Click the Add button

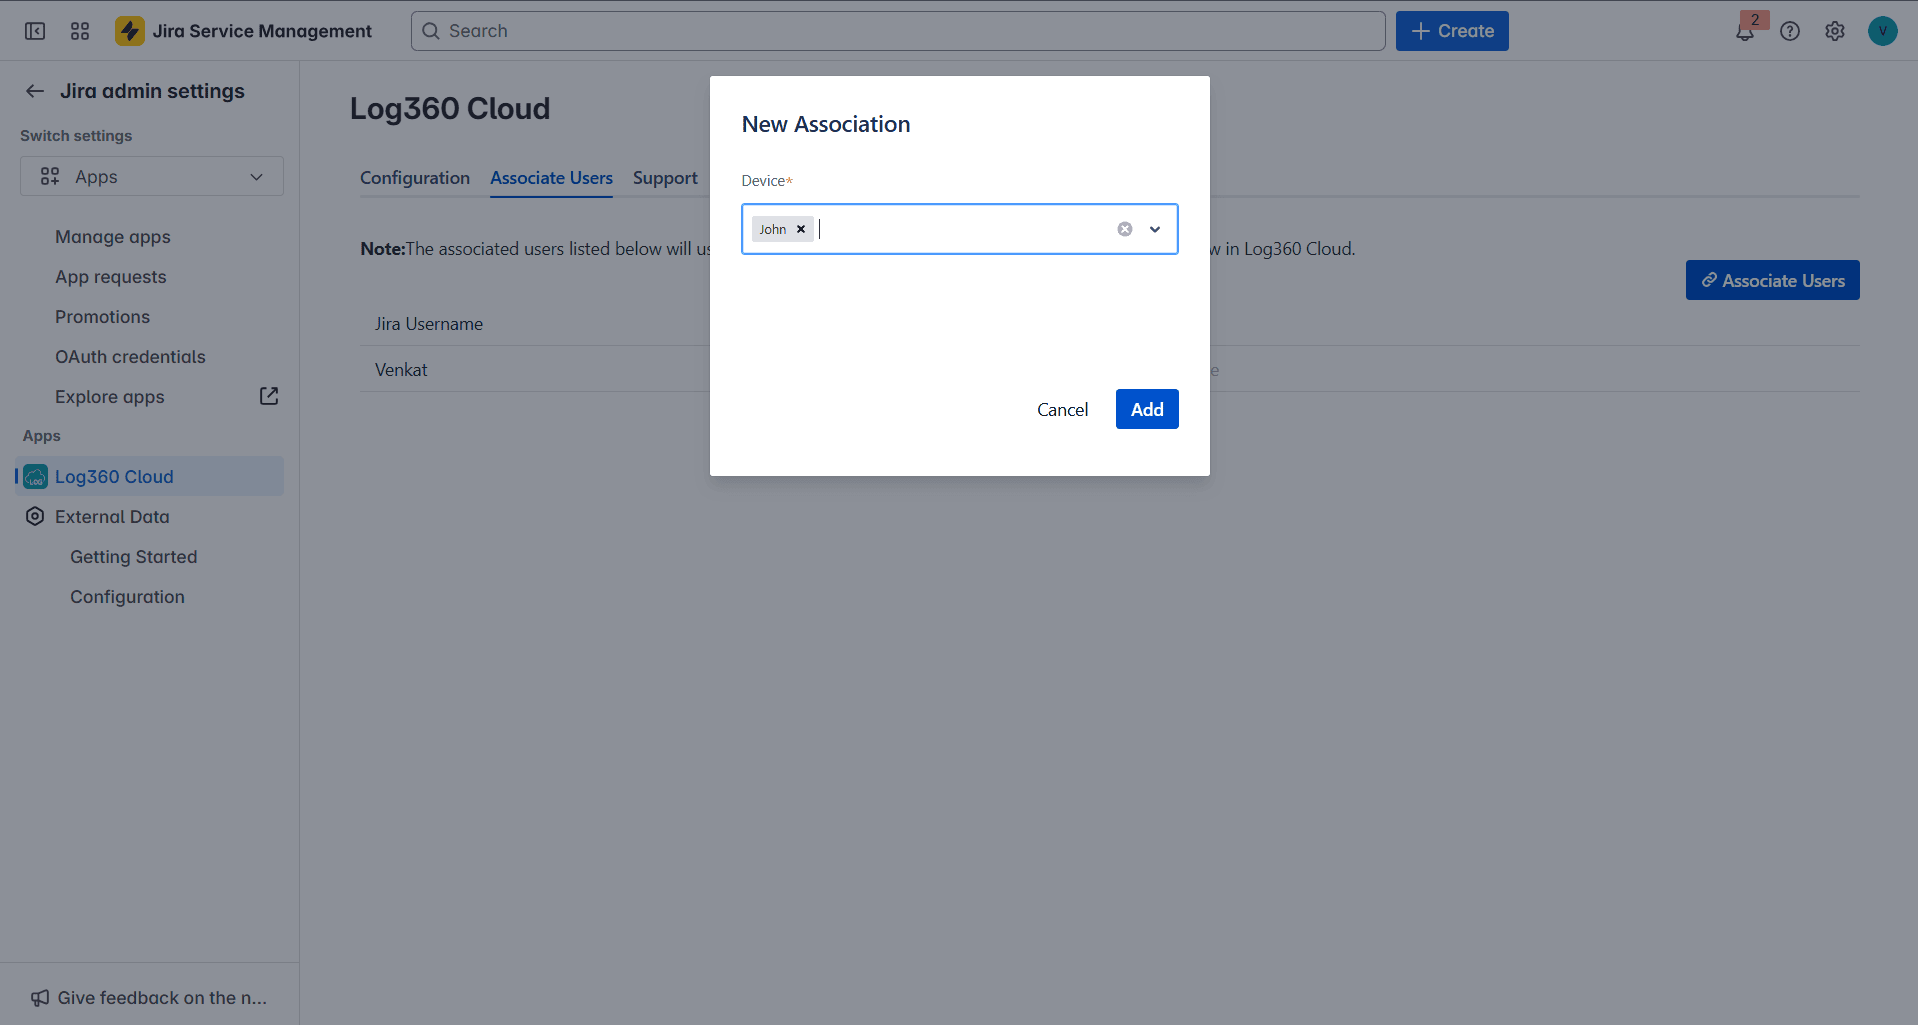pos(1146,409)
